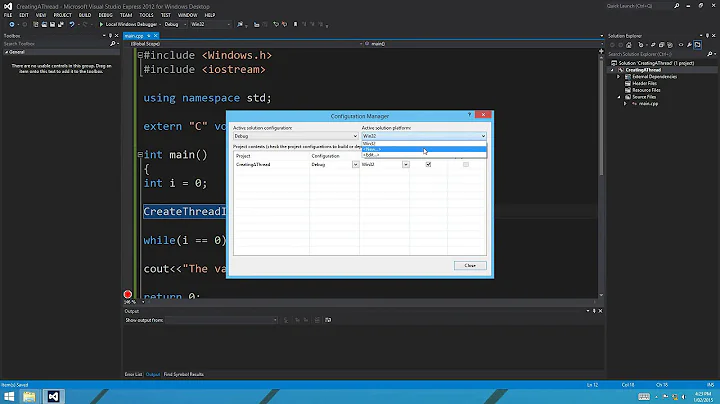Click the Visual Studio logo in title bar

(8, 6)
